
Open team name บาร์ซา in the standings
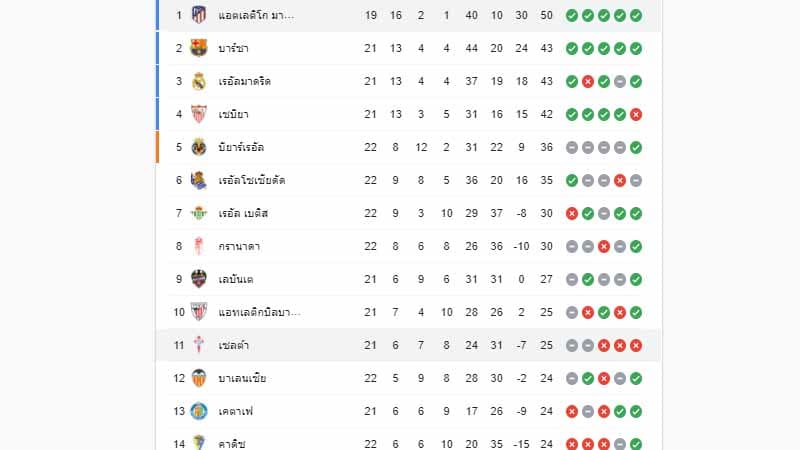click(x=233, y=48)
